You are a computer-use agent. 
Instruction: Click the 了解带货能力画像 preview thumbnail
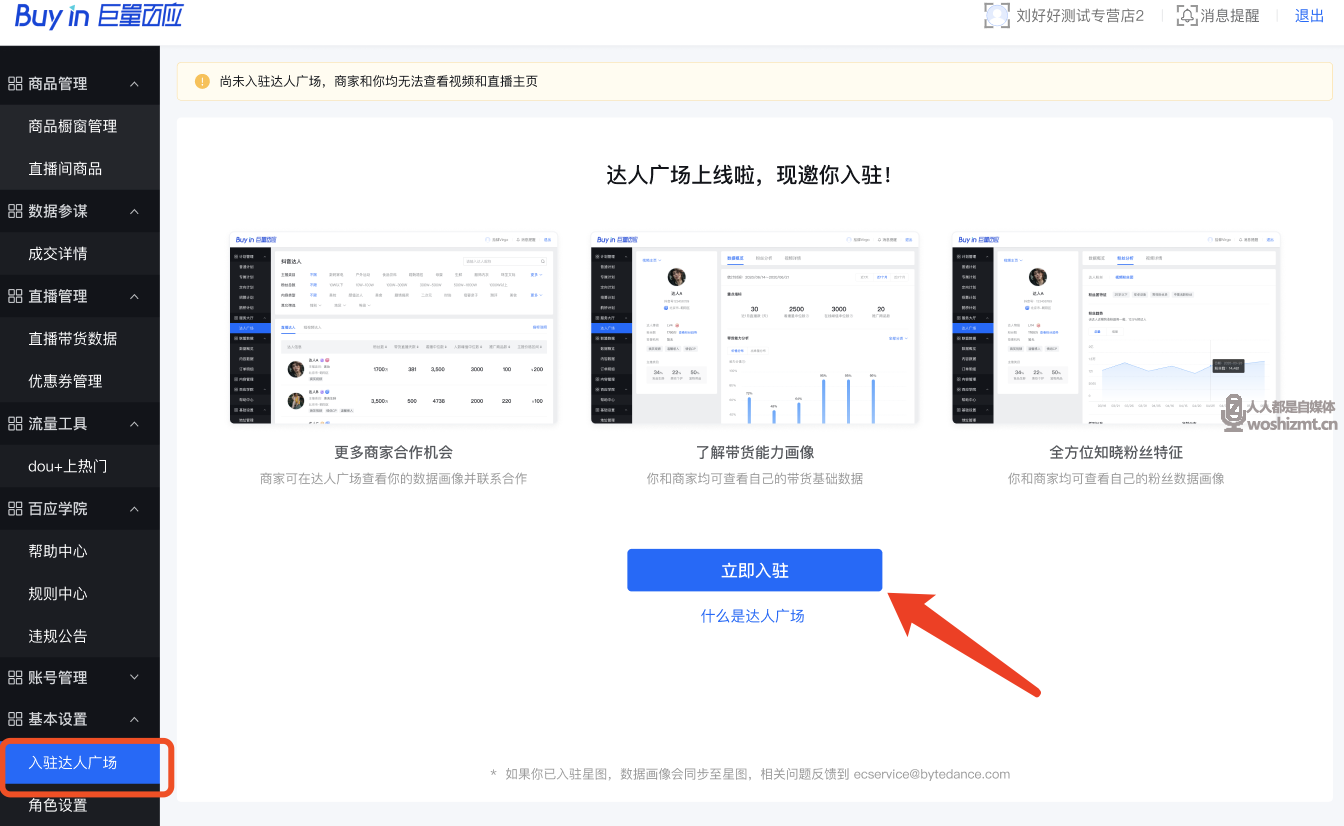pos(755,328)
